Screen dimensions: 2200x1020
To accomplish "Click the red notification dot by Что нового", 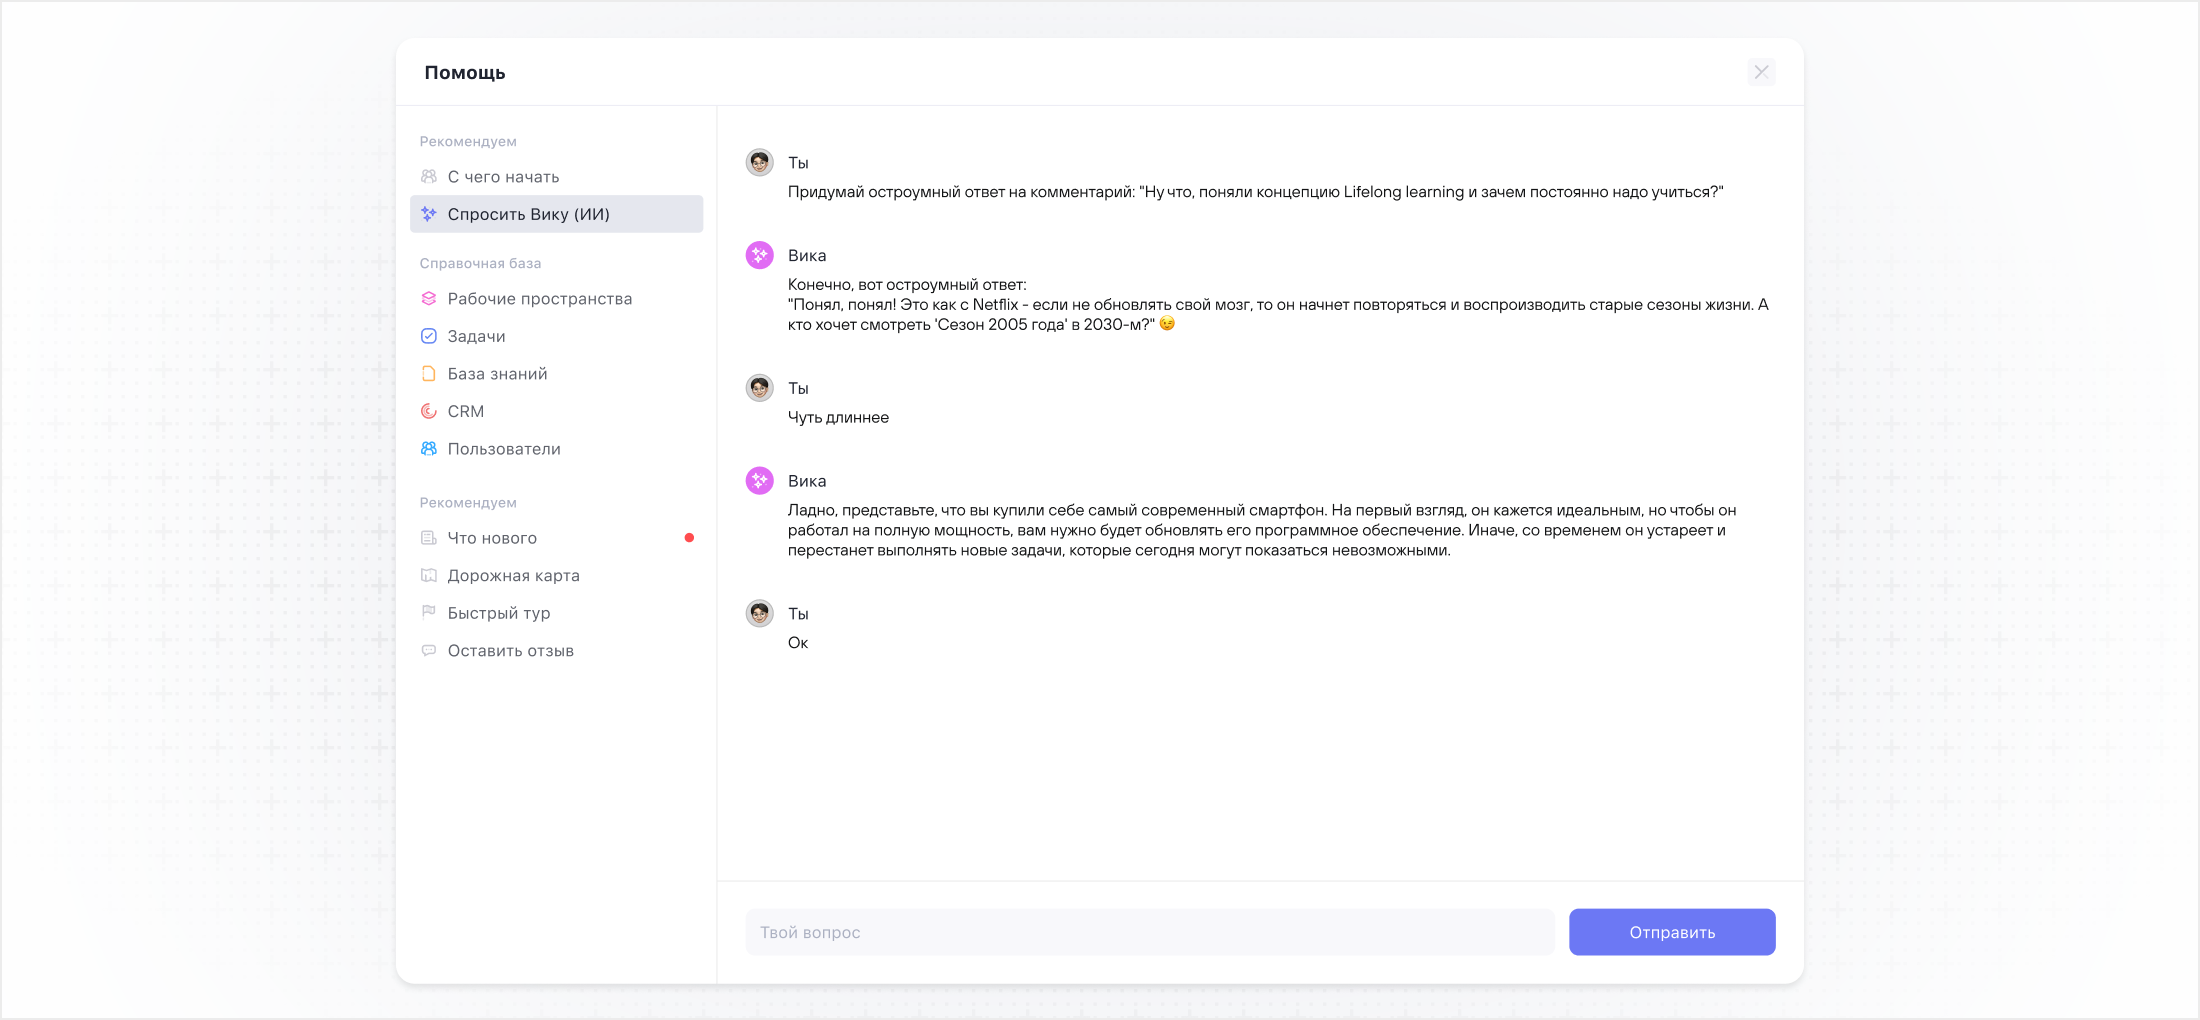I will point(689,538).
